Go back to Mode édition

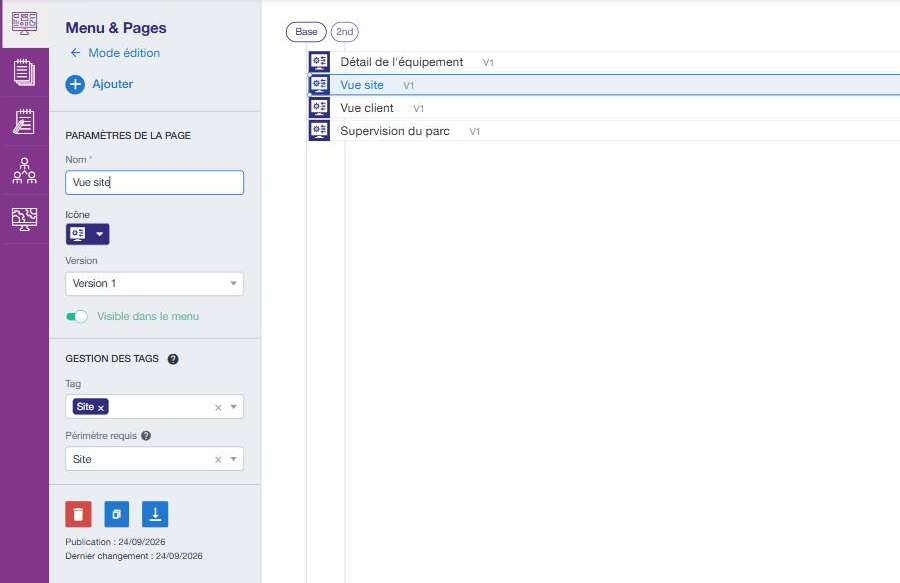pyautogui.click(x=124, y=53)
